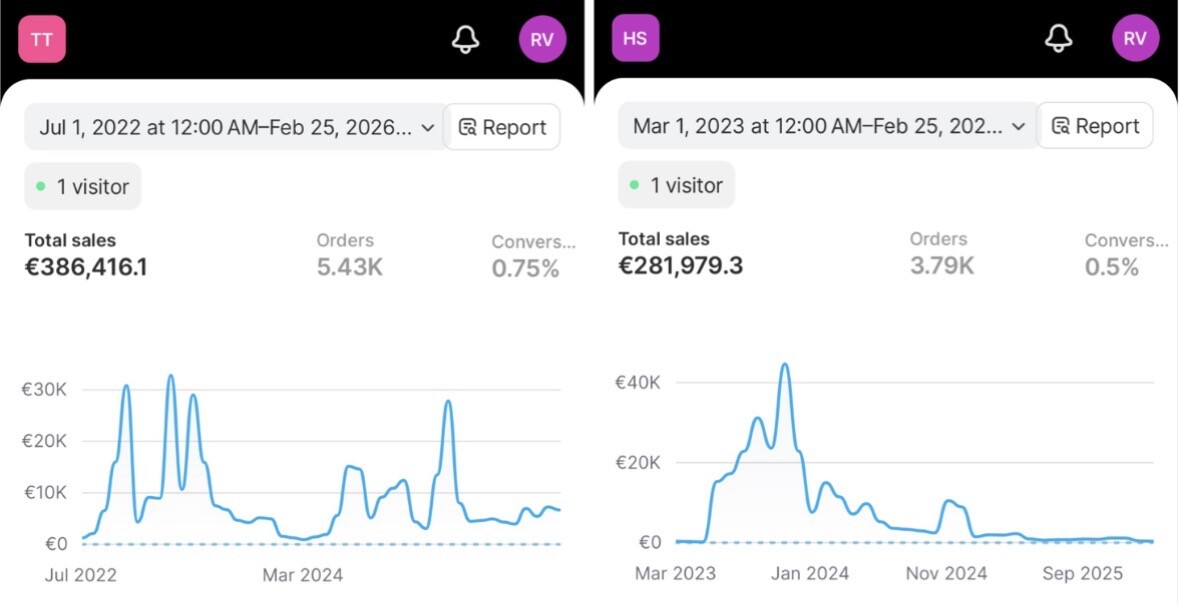
Task: View the 1 visitor badge in HS panel
Action: coord(676,185)
